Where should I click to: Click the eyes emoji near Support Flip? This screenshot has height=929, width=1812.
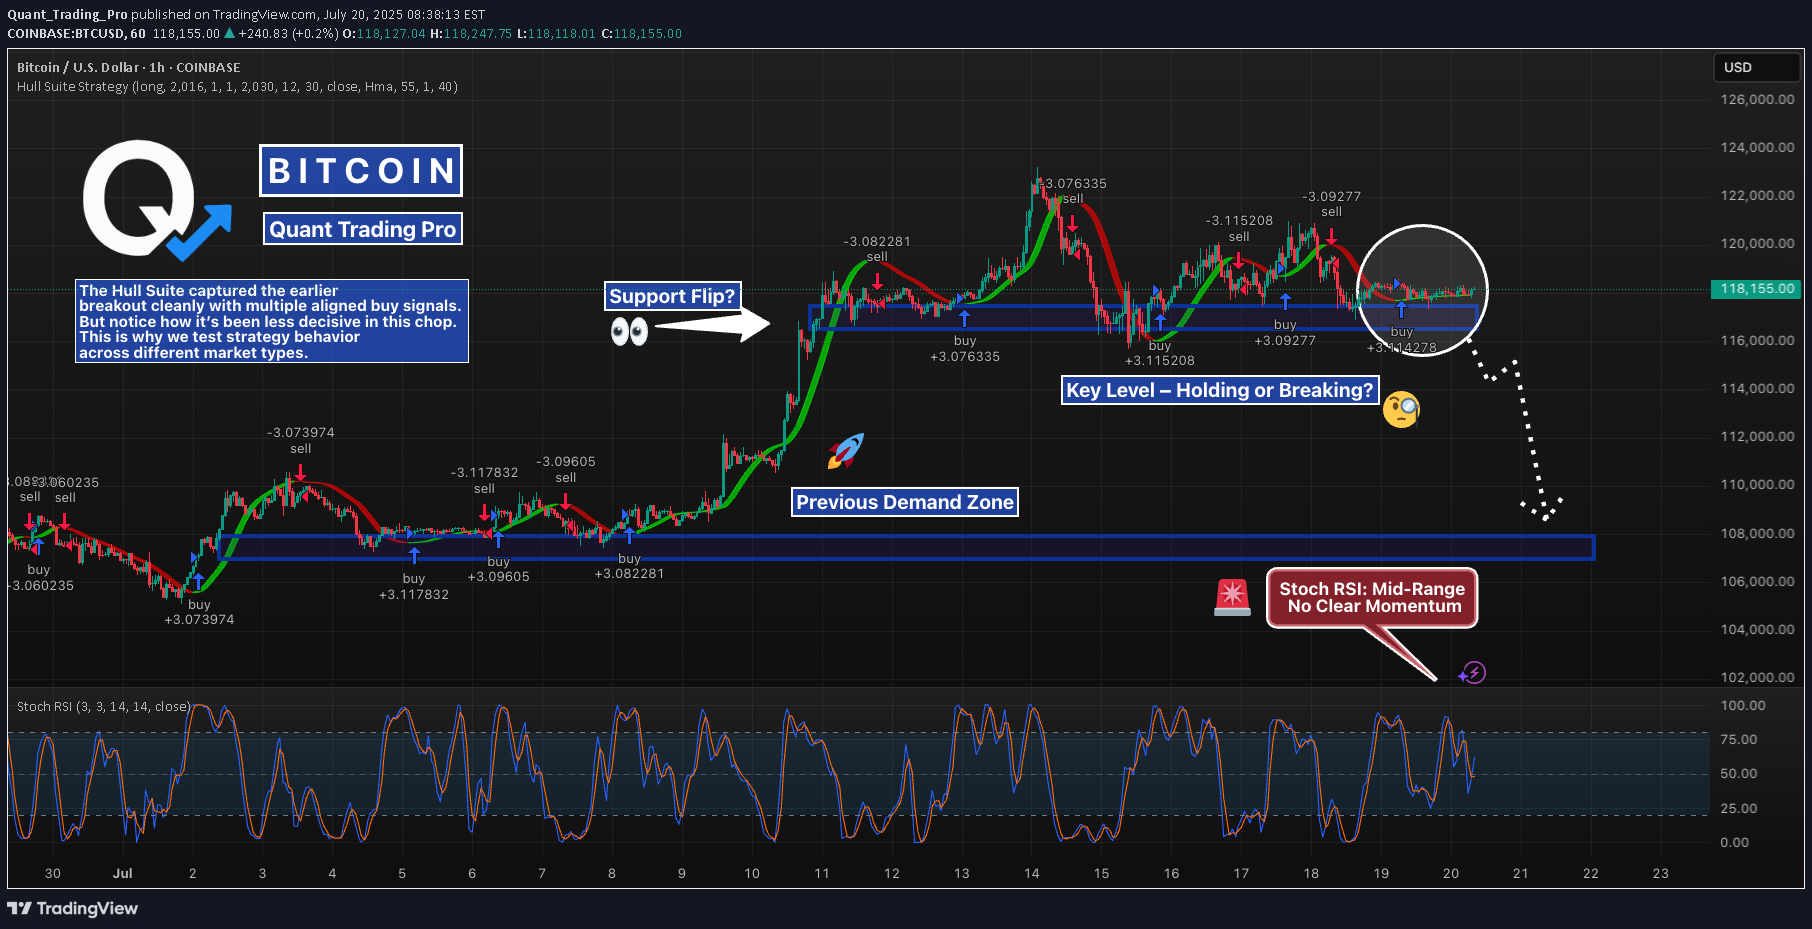click(x=629, y=331)
